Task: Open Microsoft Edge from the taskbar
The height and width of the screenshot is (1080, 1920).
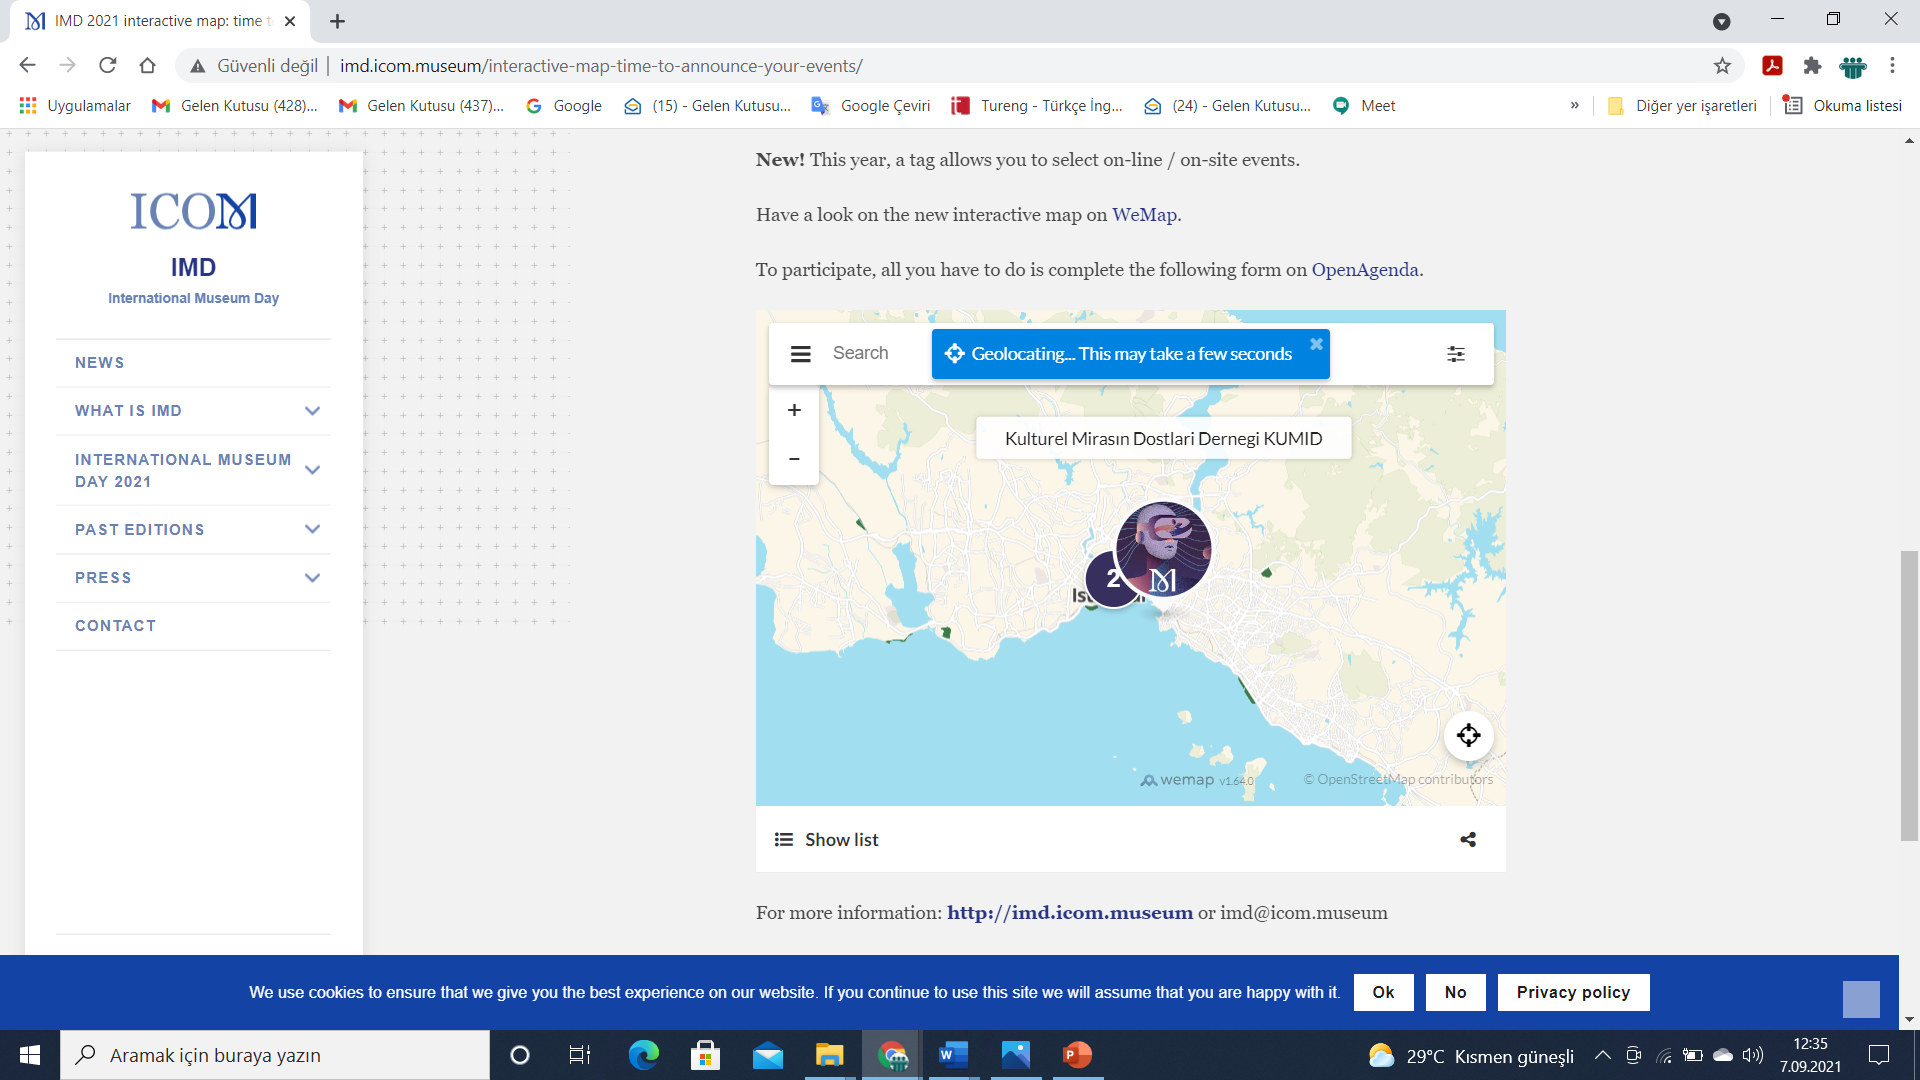Action: pos(643,1055)
